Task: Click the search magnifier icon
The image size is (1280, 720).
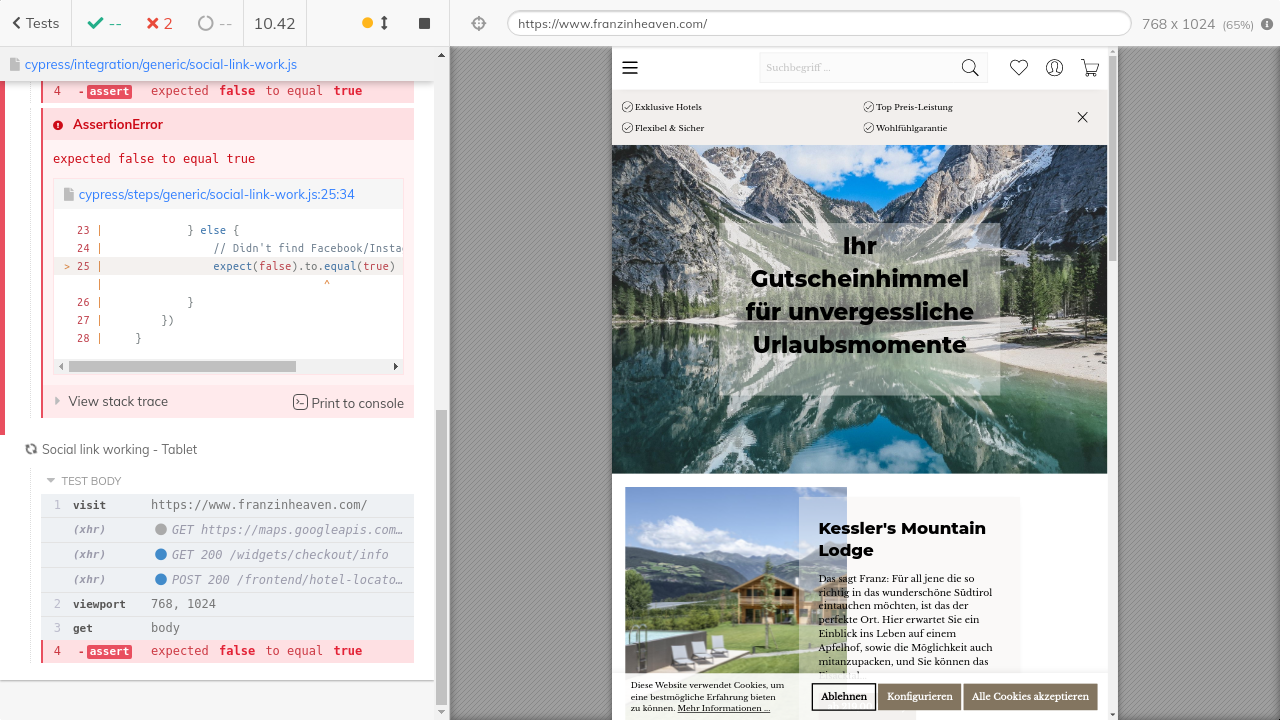Action: pos(969,68)
